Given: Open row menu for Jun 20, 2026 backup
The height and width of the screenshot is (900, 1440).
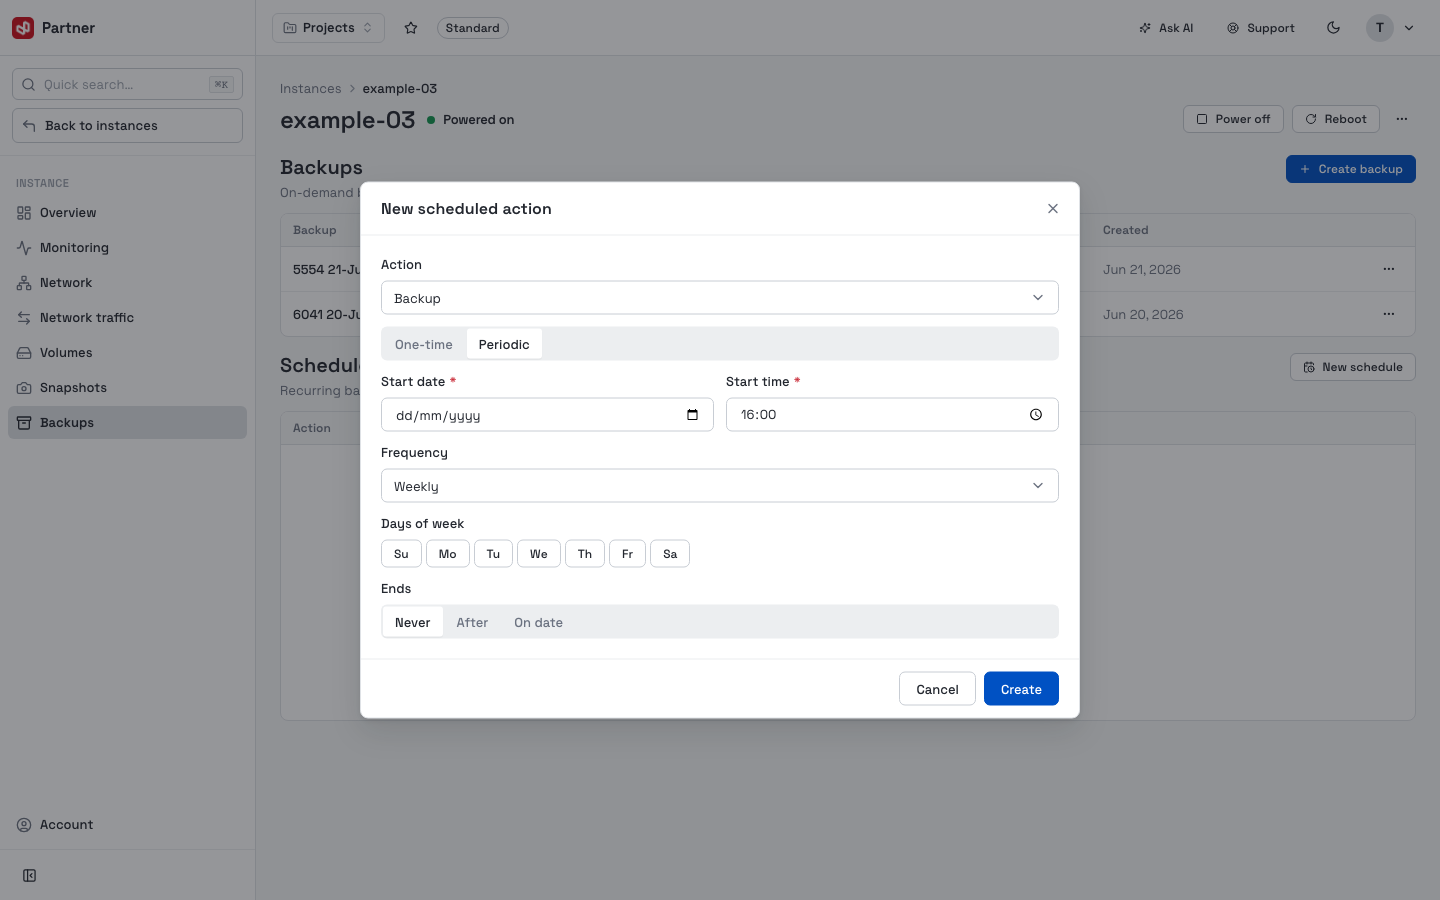Looking at the screenshot, I should [x=1389, y=314].
